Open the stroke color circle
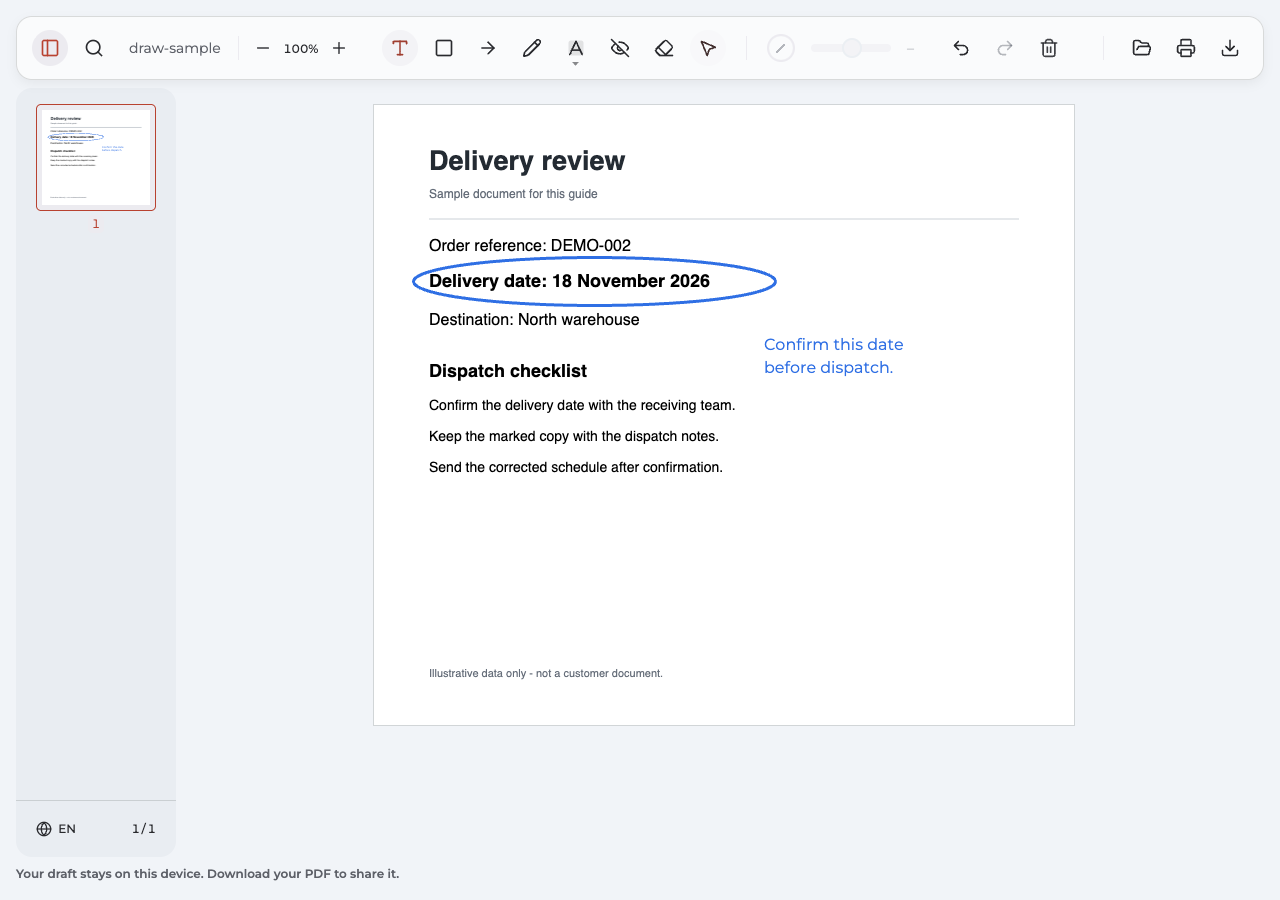Viewport: 1280px width, 900px height. click(781, 48)
